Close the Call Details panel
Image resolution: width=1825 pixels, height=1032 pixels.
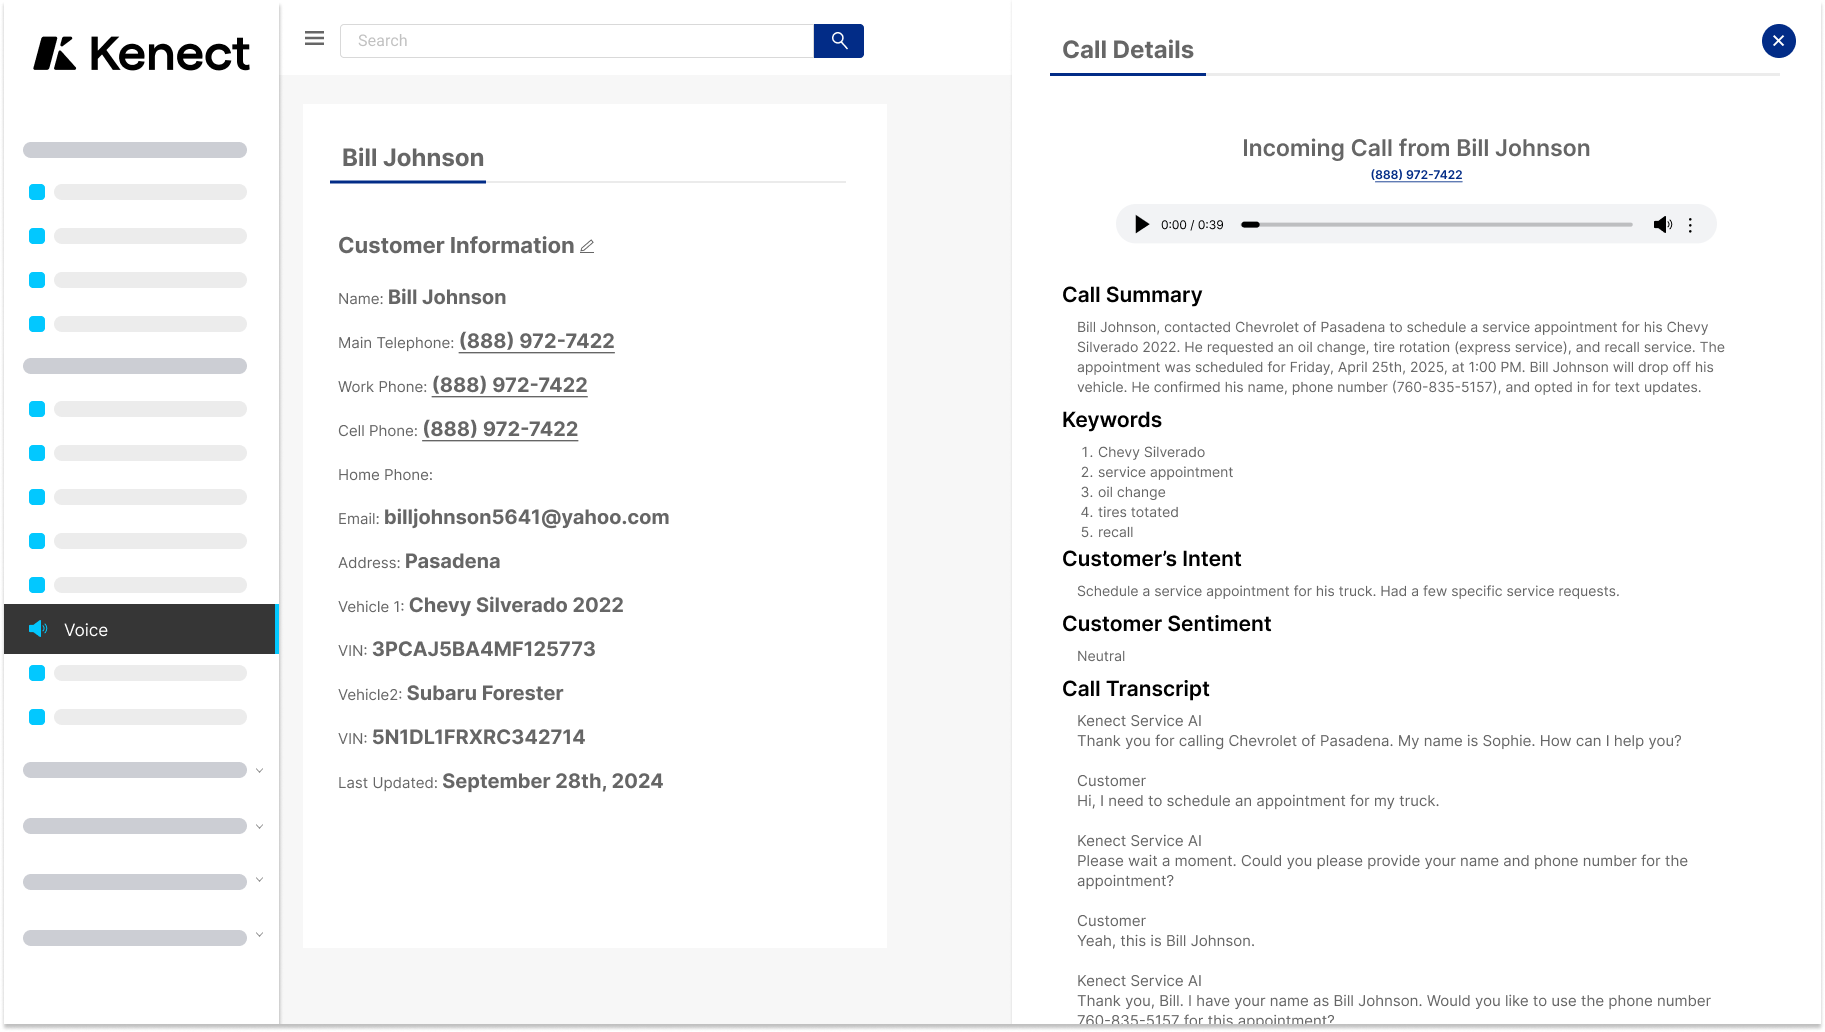coord(1778,41)
